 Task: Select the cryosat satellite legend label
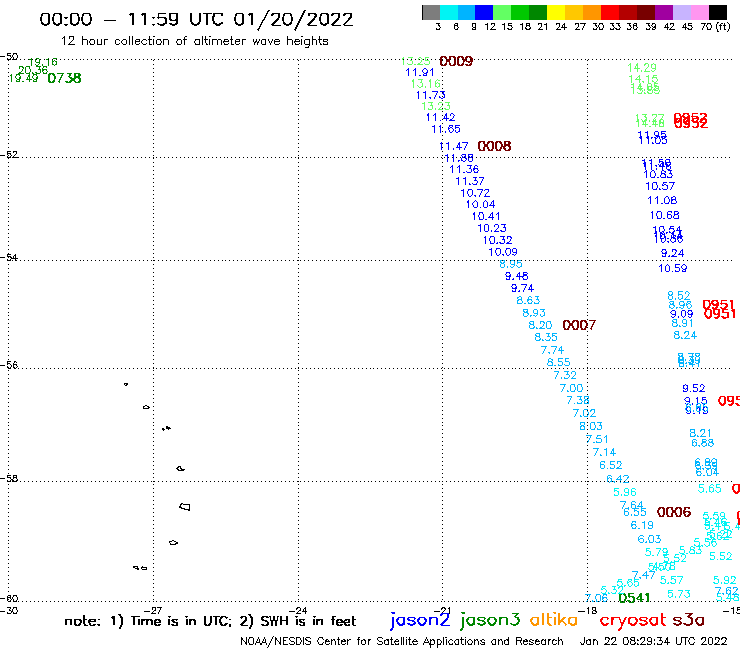point(633,620)
